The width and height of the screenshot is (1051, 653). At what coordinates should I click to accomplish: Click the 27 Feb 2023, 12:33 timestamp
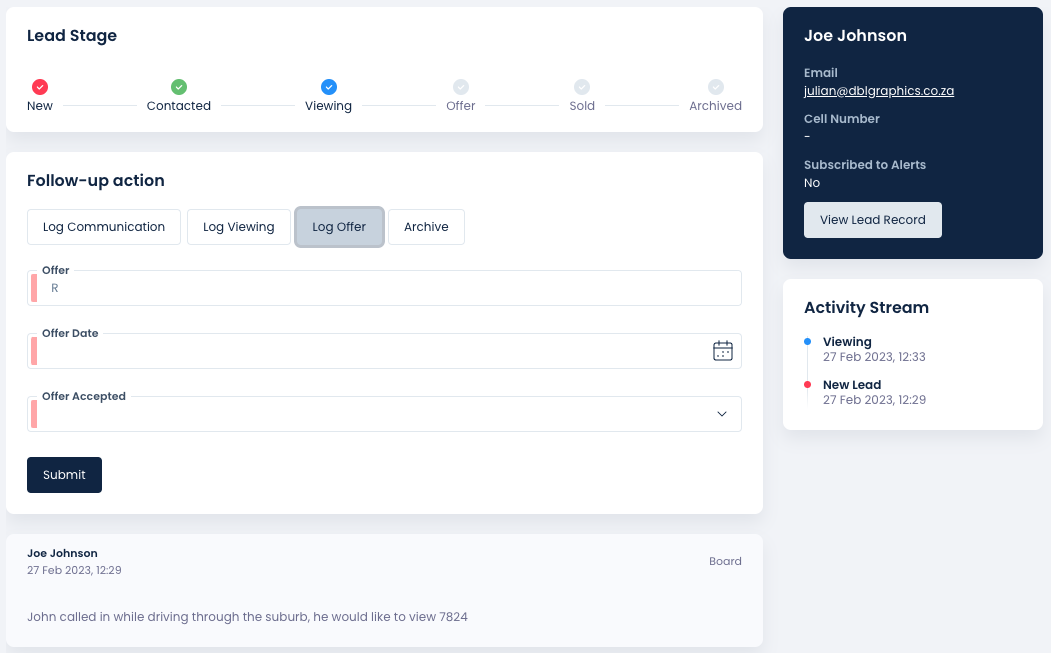coord(874,357)
